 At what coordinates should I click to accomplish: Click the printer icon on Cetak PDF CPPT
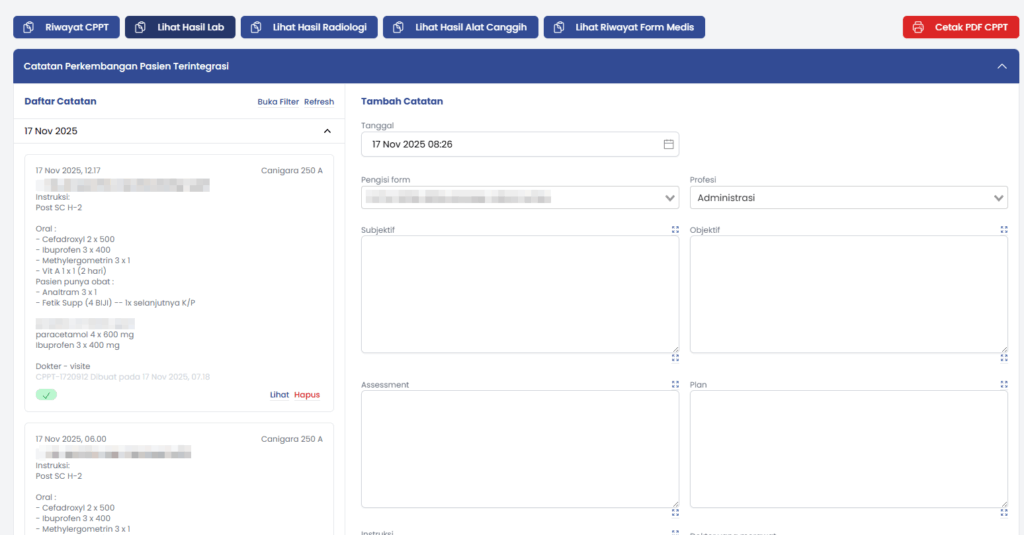coord(919,27)
